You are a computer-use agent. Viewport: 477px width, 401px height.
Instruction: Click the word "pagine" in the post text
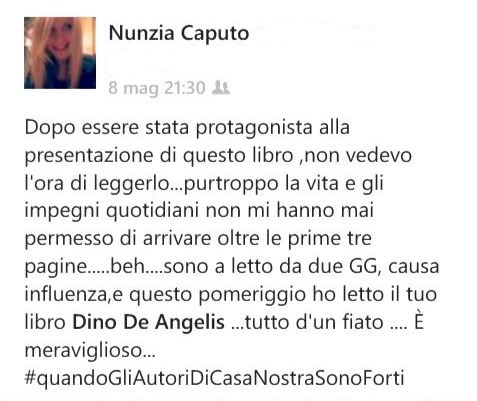tap(55, 267)
